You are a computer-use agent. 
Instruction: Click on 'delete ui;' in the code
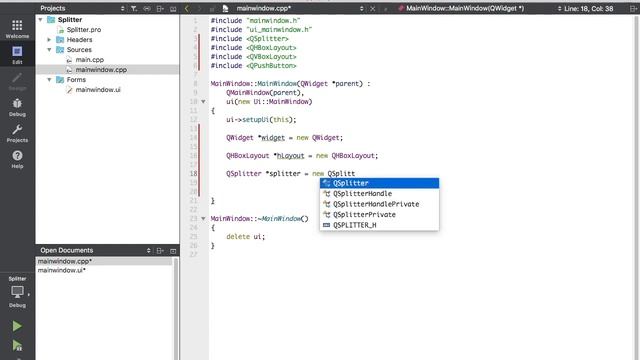point(245,237)
